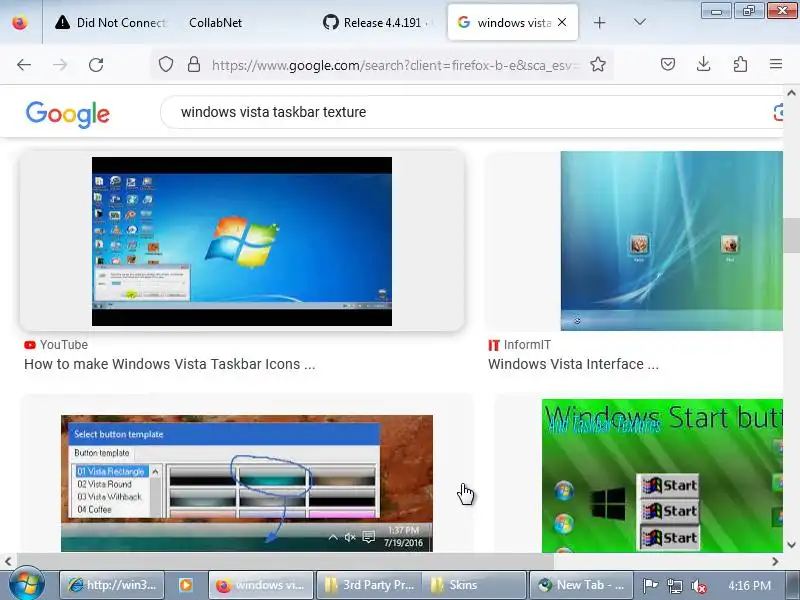
Task: Select the Firefox windows vi... taskbar button
Action: coord(261,585)
